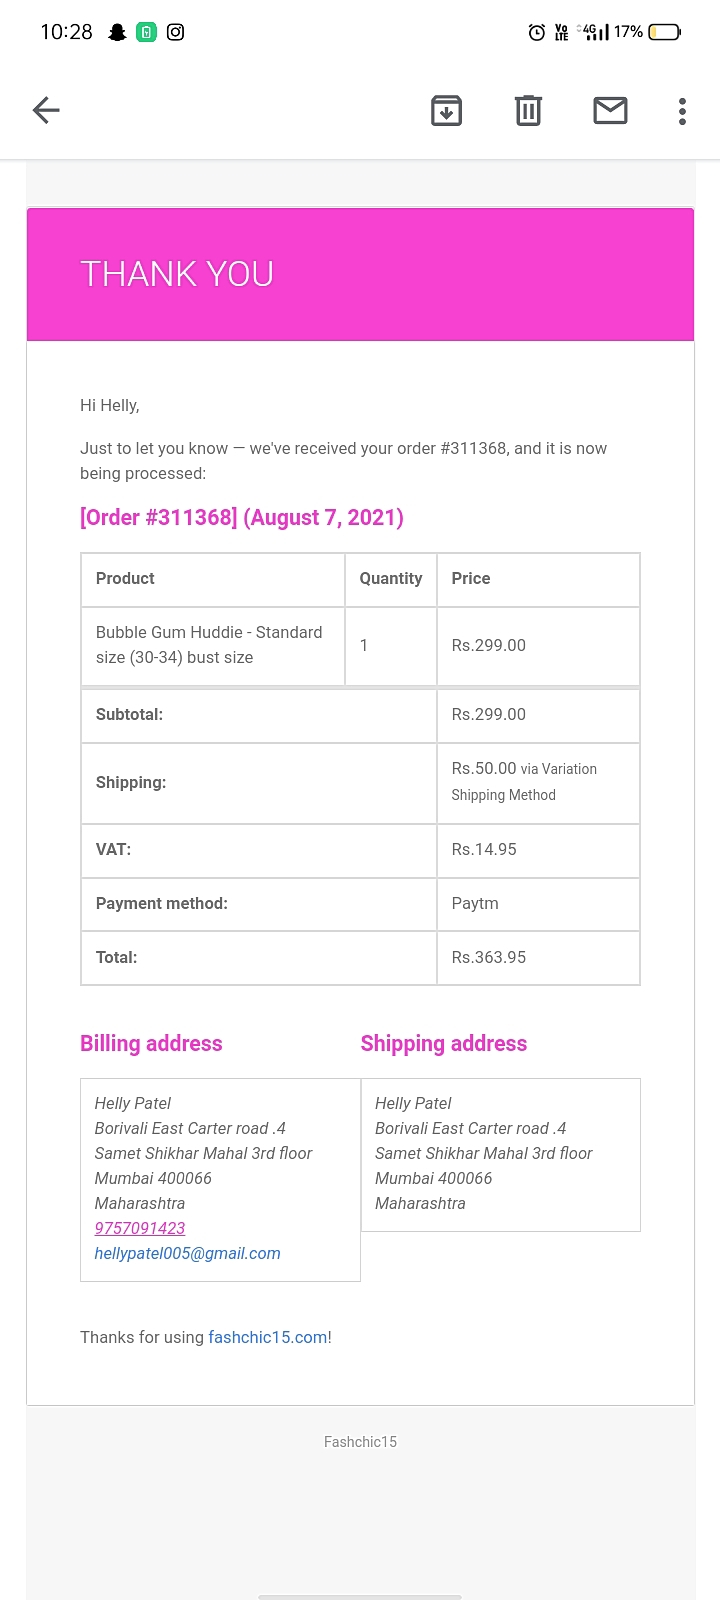Archive this email using the archive icon

click(x=446, y=110)
